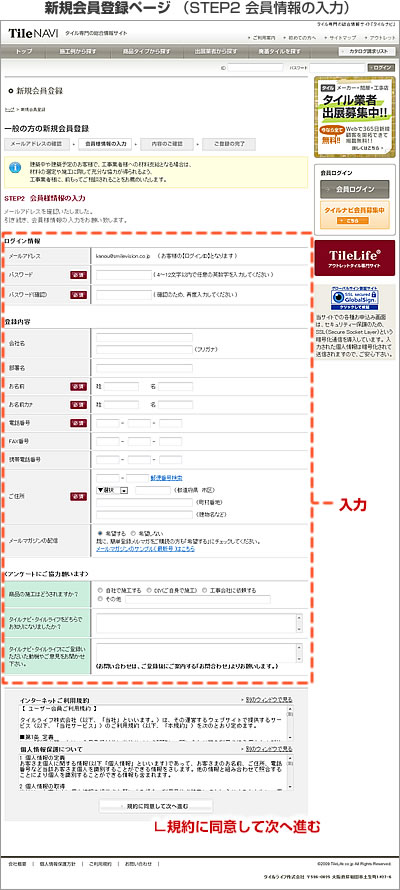Open 商品タイプから探す navigation tab
This screenshot has height=890, width=400.
139,51
